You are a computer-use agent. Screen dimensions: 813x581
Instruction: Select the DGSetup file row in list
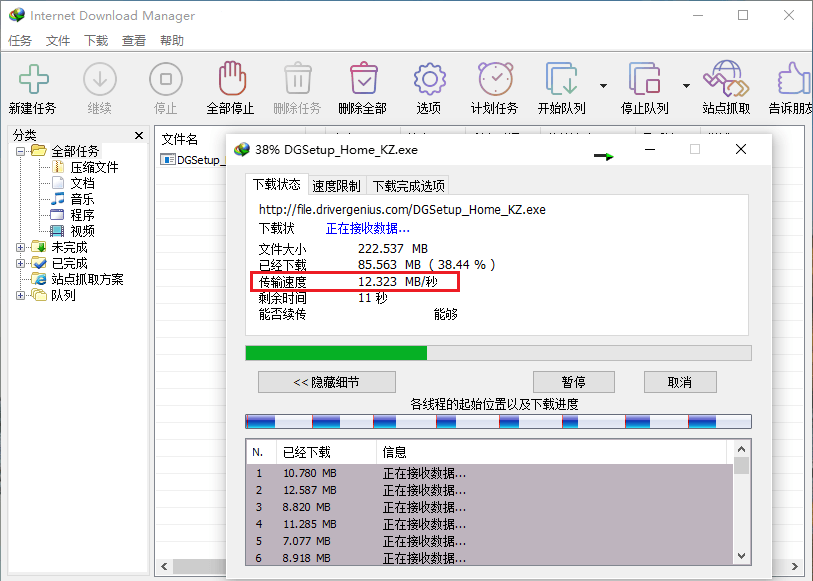point(192,160)
